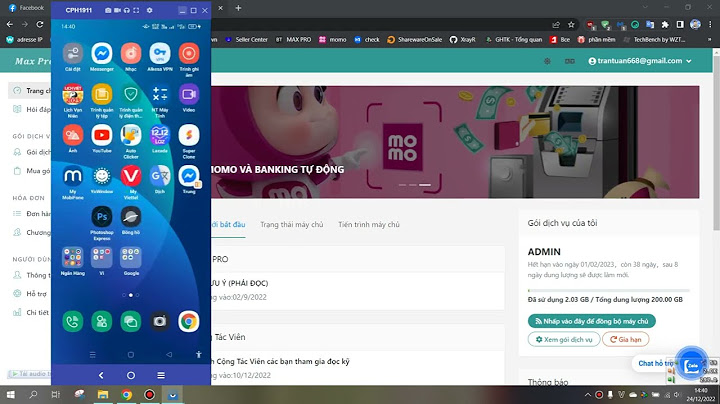Click the data usage progress bar
This screenshot has width=720, height=404.
point(609,291)
